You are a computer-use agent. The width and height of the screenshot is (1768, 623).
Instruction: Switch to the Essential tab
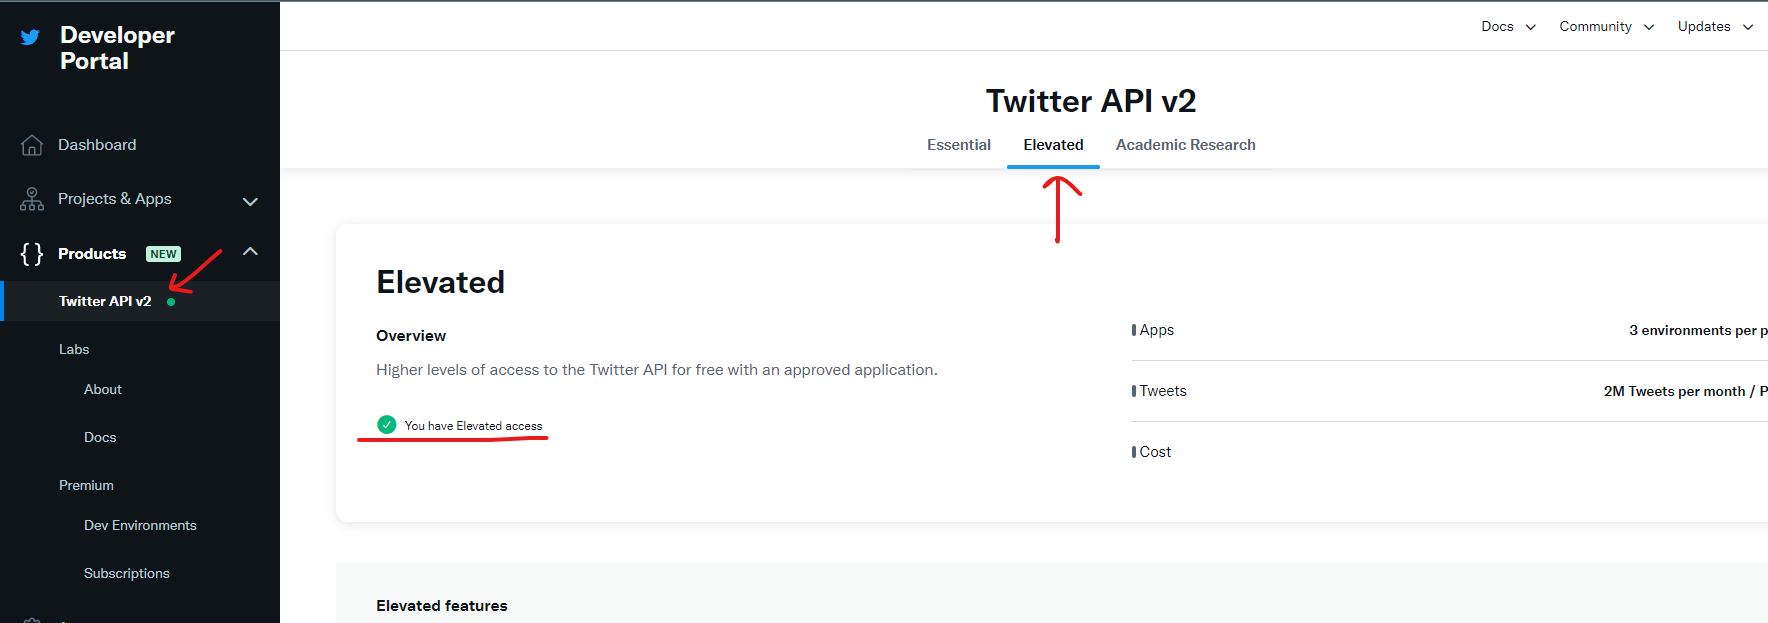tap(959, 145)
